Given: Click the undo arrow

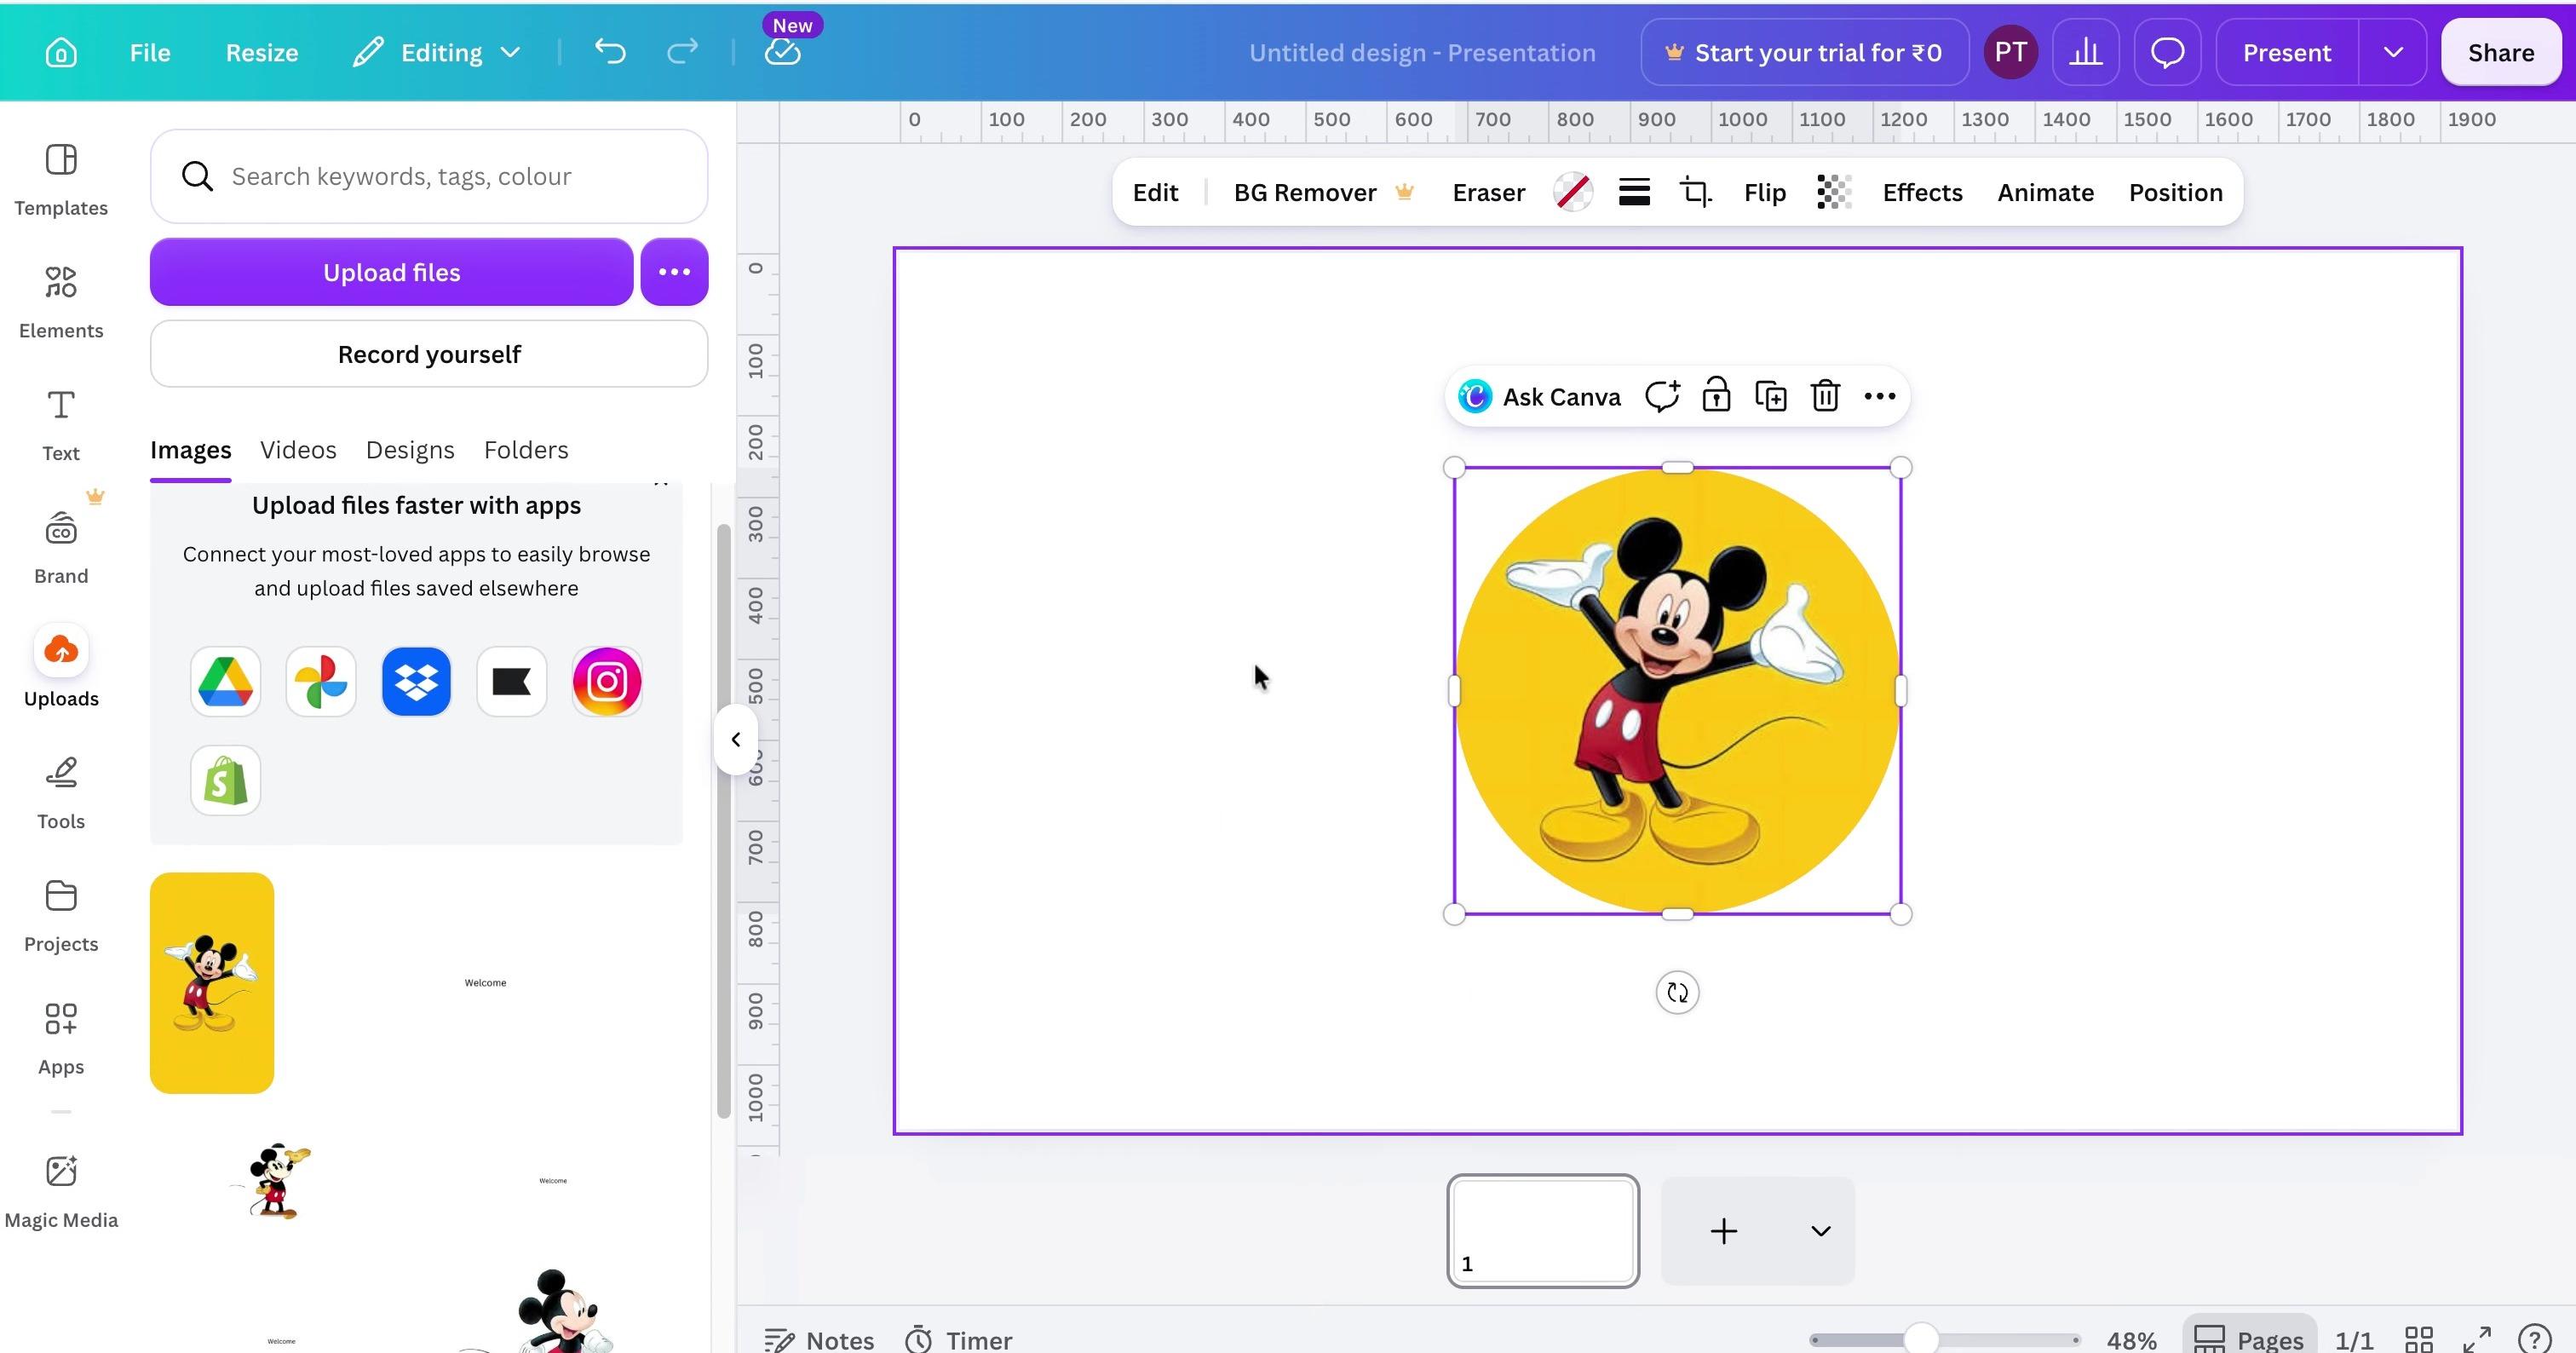Looking at the screenshot, I should coord(610,52).
